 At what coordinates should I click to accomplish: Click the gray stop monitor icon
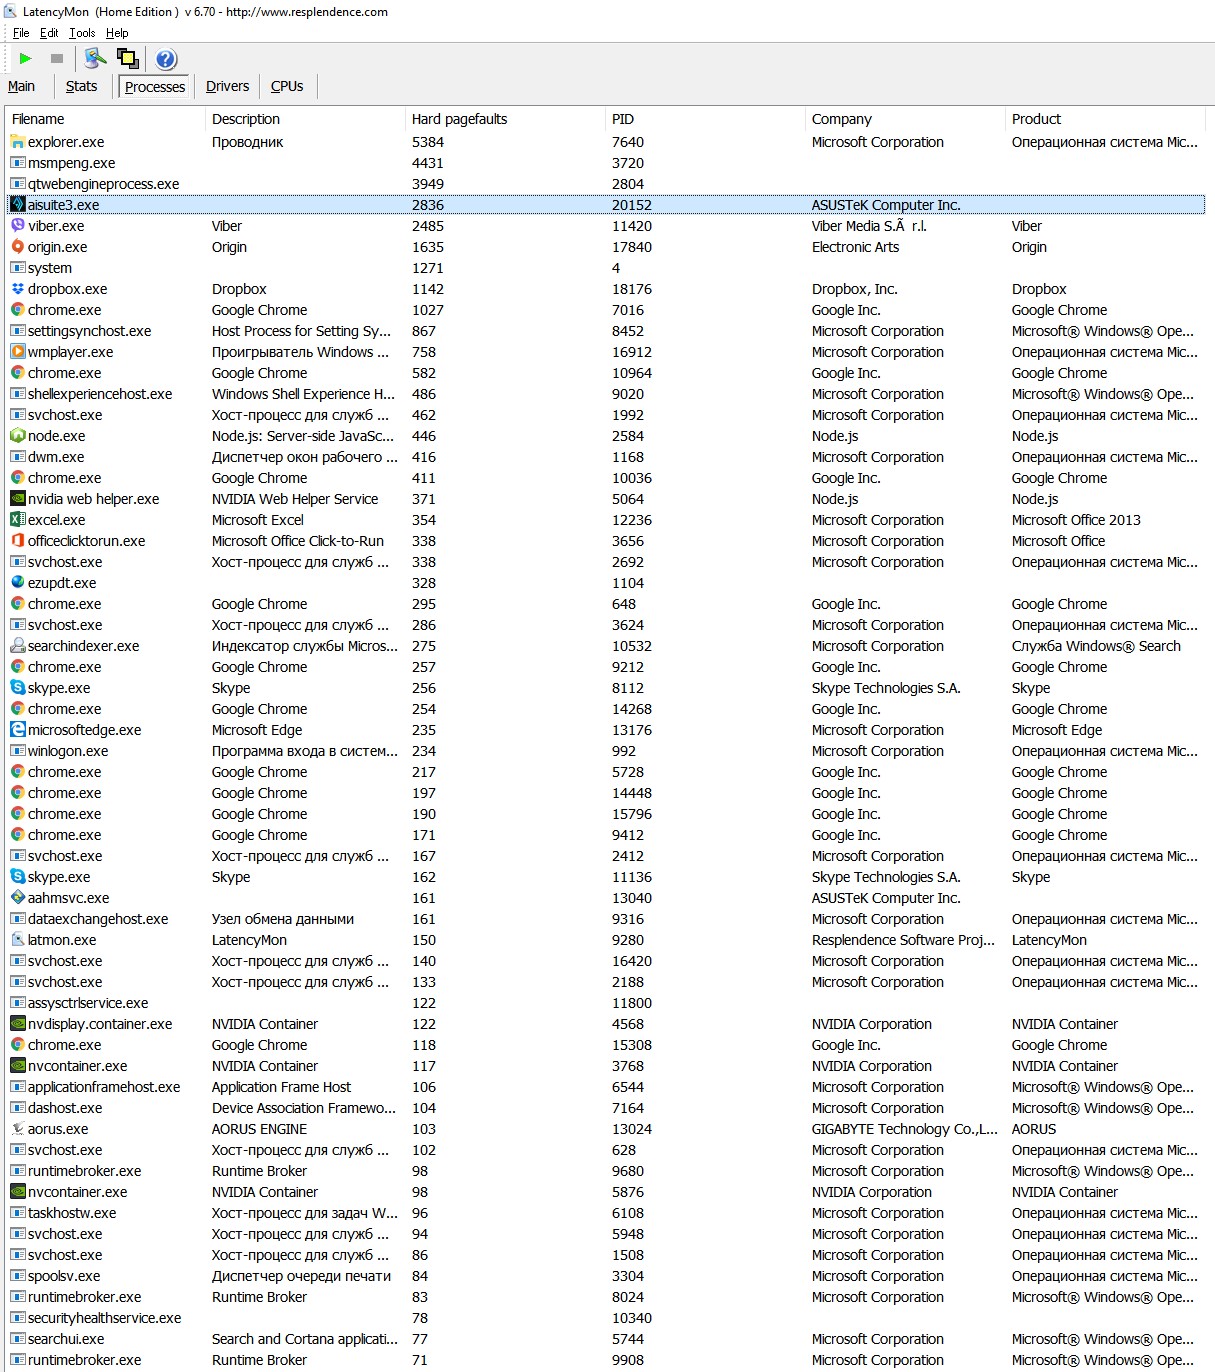pyautogui.click(x=57, y=59)
